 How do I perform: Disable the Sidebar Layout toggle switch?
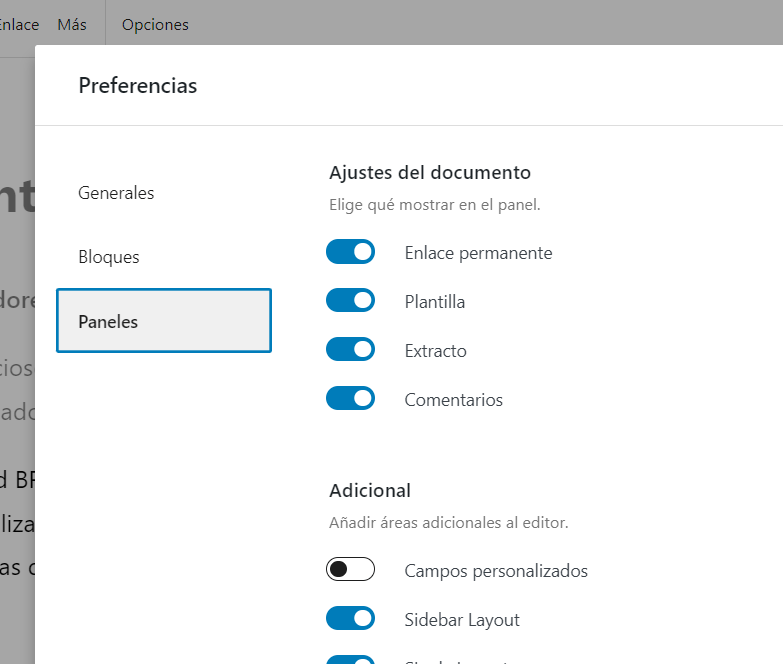tap(350, 618)
